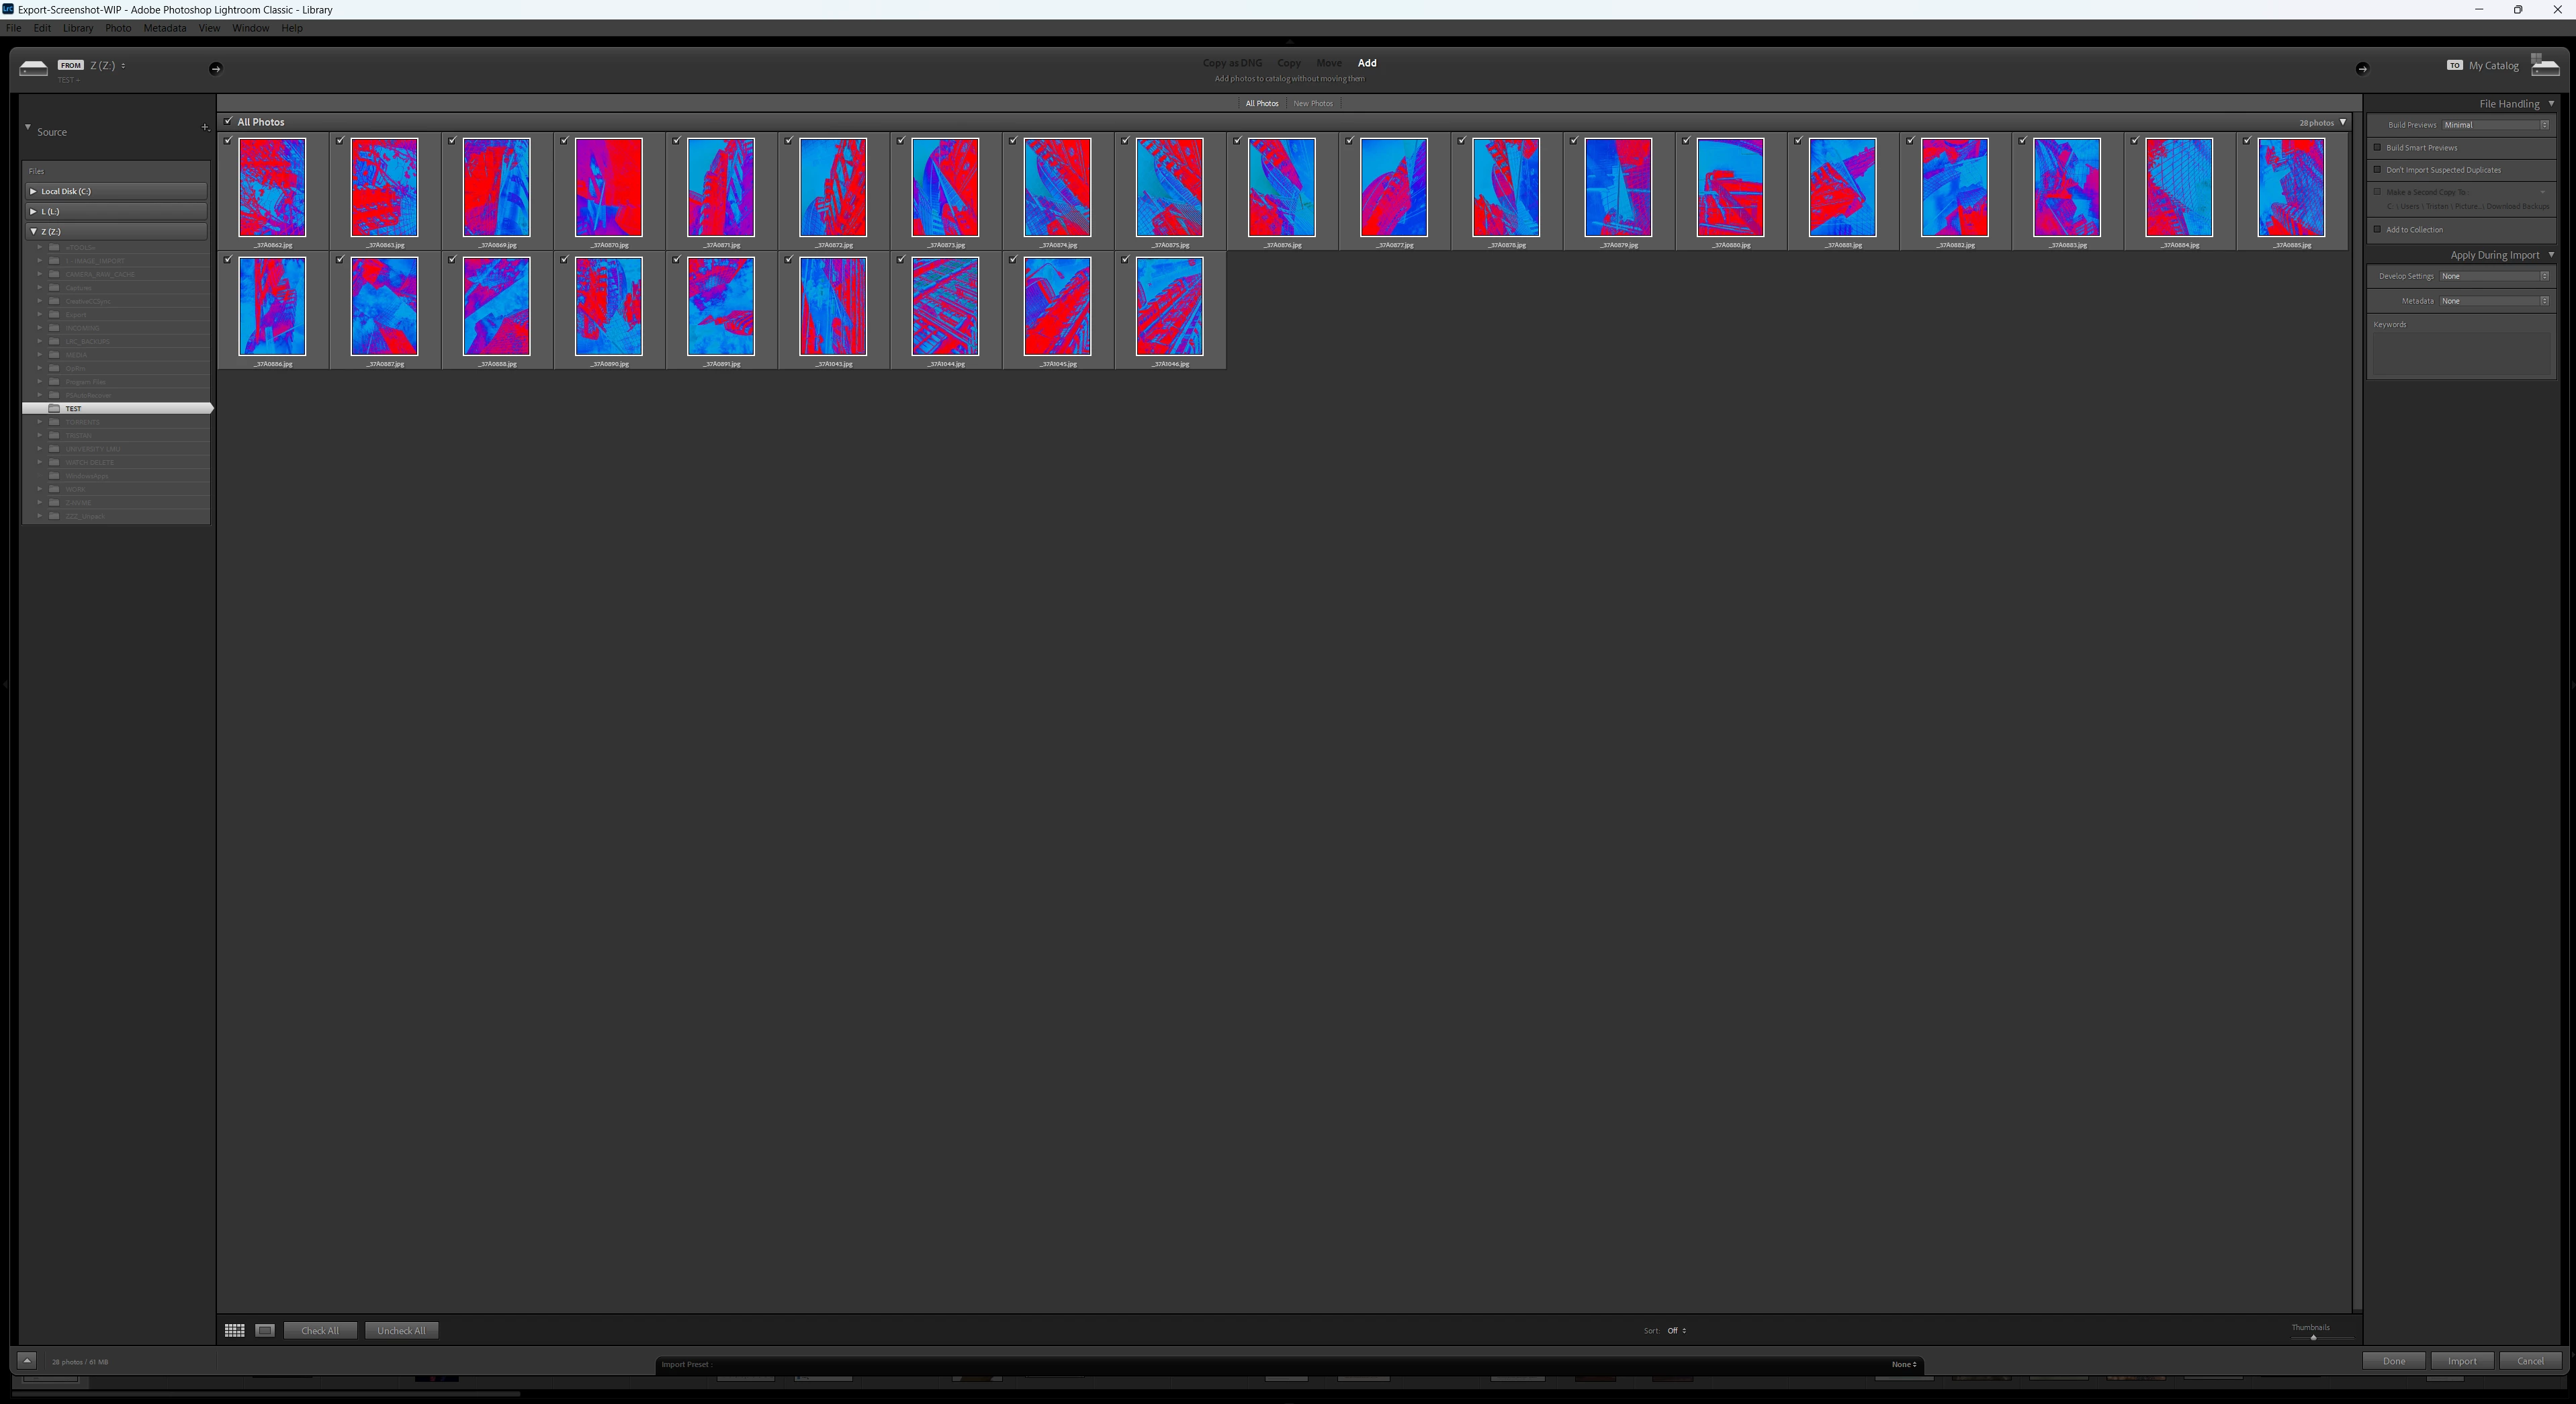Click the TEST folder icon in Source tree
The width and height of the screenshot is (2576, 1404).
tap(55, 408)
